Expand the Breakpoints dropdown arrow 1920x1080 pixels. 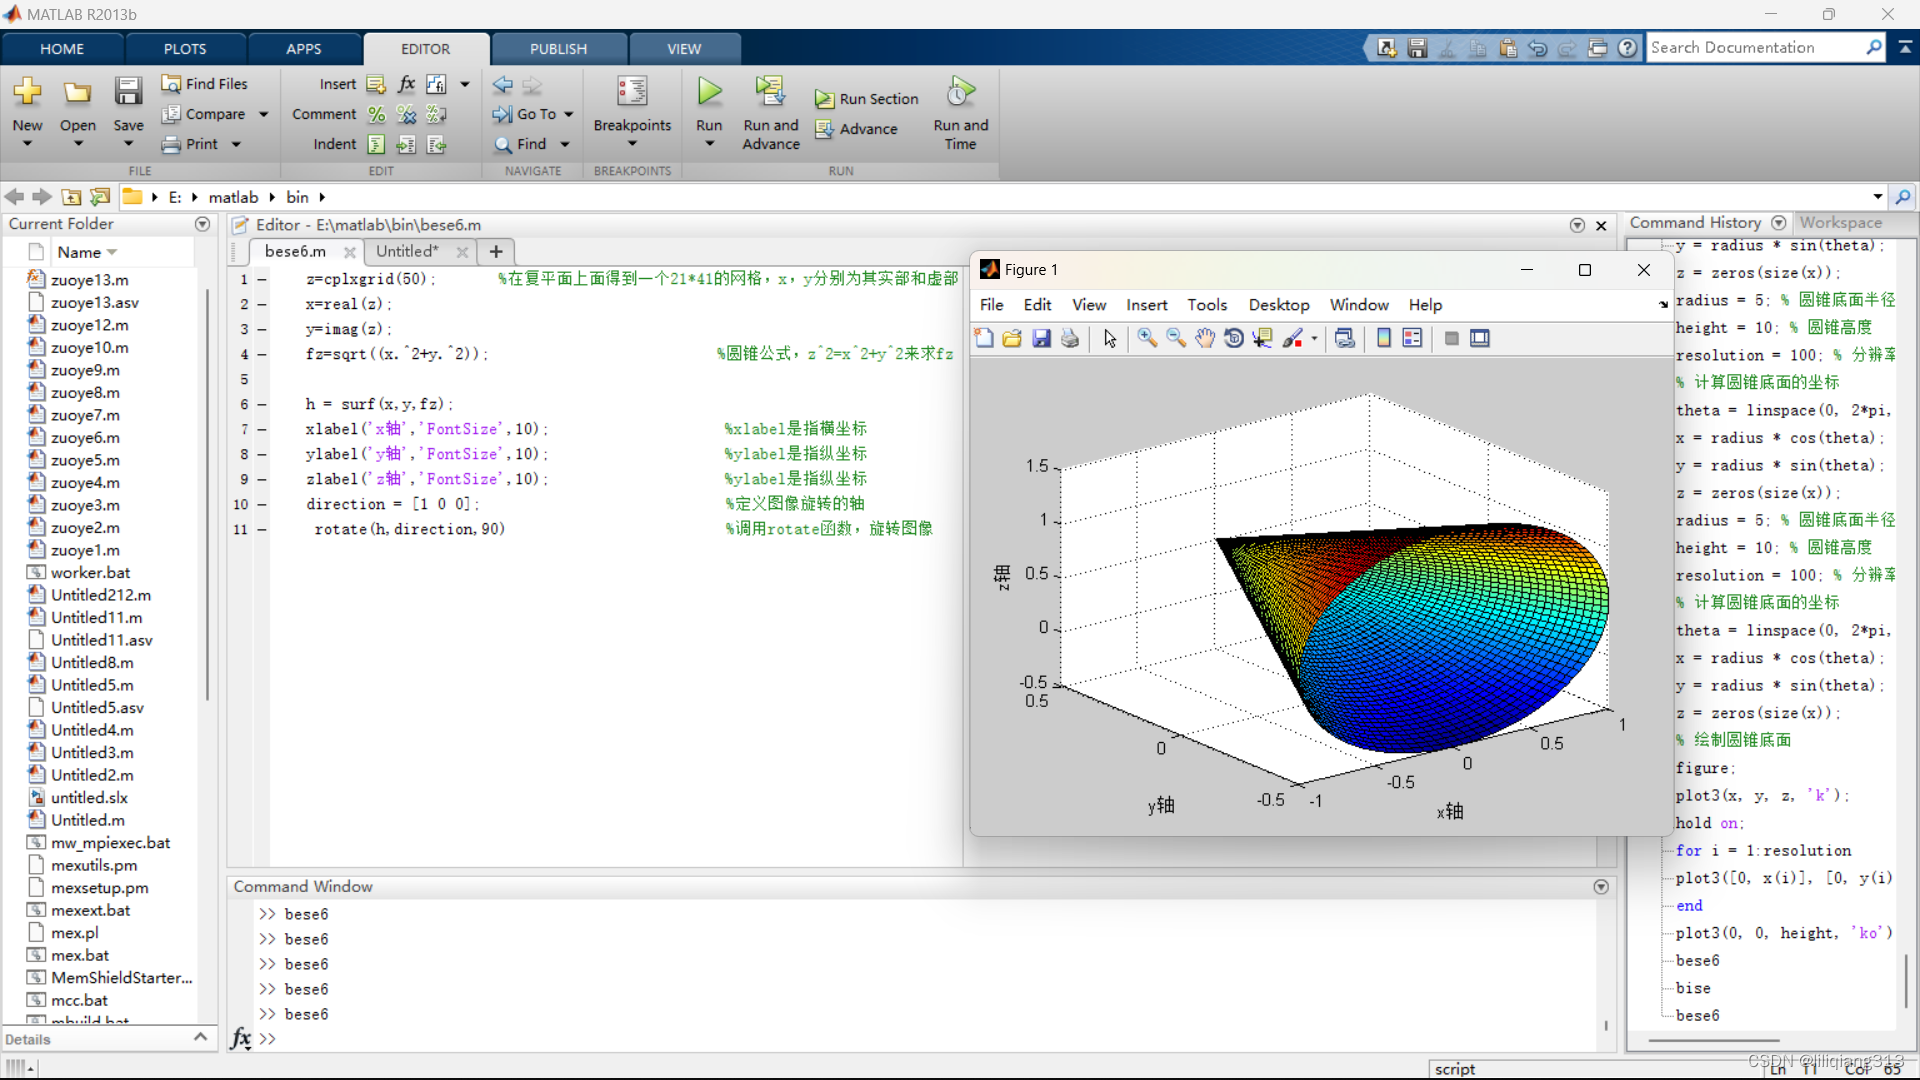pos(632,144)
